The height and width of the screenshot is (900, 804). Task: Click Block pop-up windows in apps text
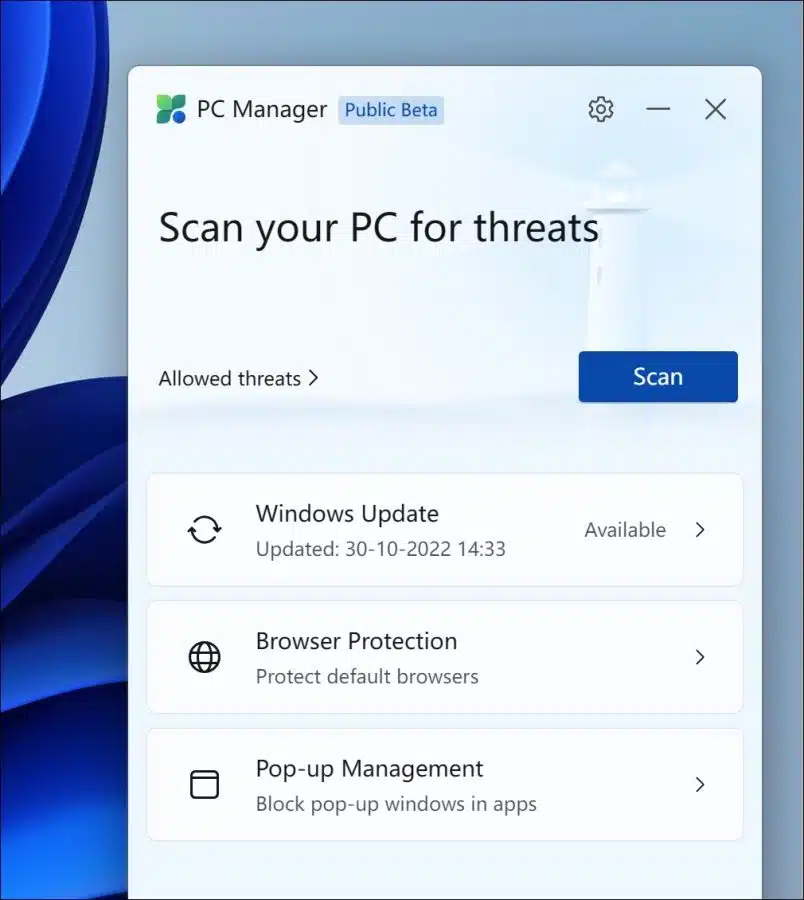click(396, 804)
